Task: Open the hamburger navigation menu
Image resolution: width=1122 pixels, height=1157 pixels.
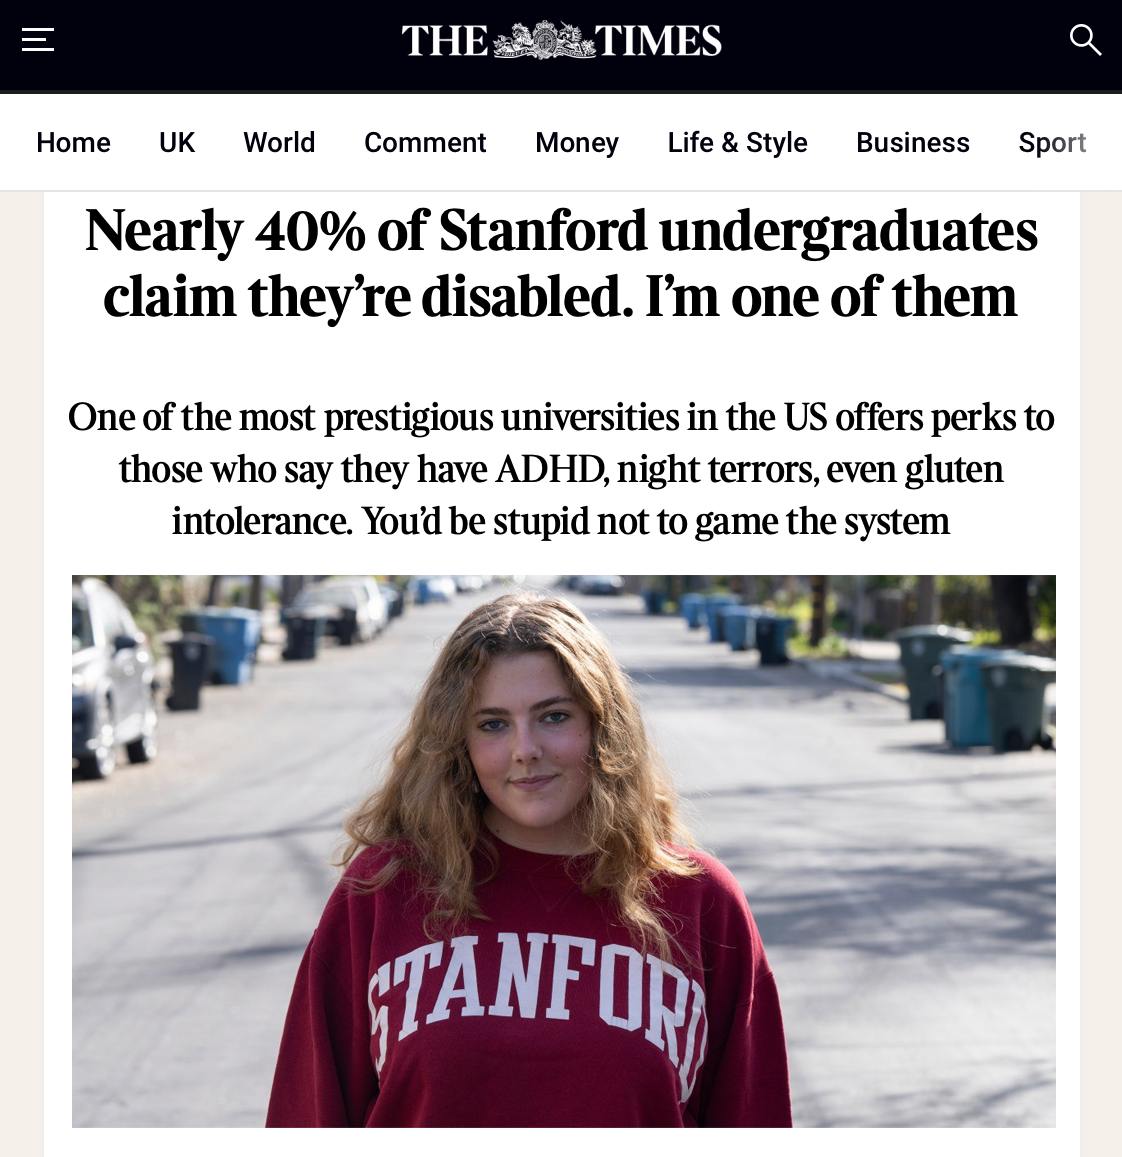Action: coord(38,40)
